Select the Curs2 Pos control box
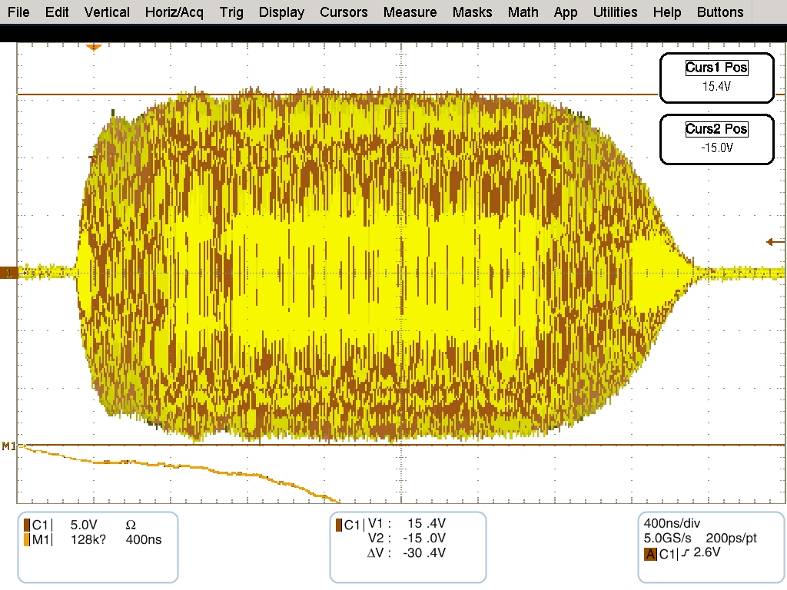 [716, 138]
